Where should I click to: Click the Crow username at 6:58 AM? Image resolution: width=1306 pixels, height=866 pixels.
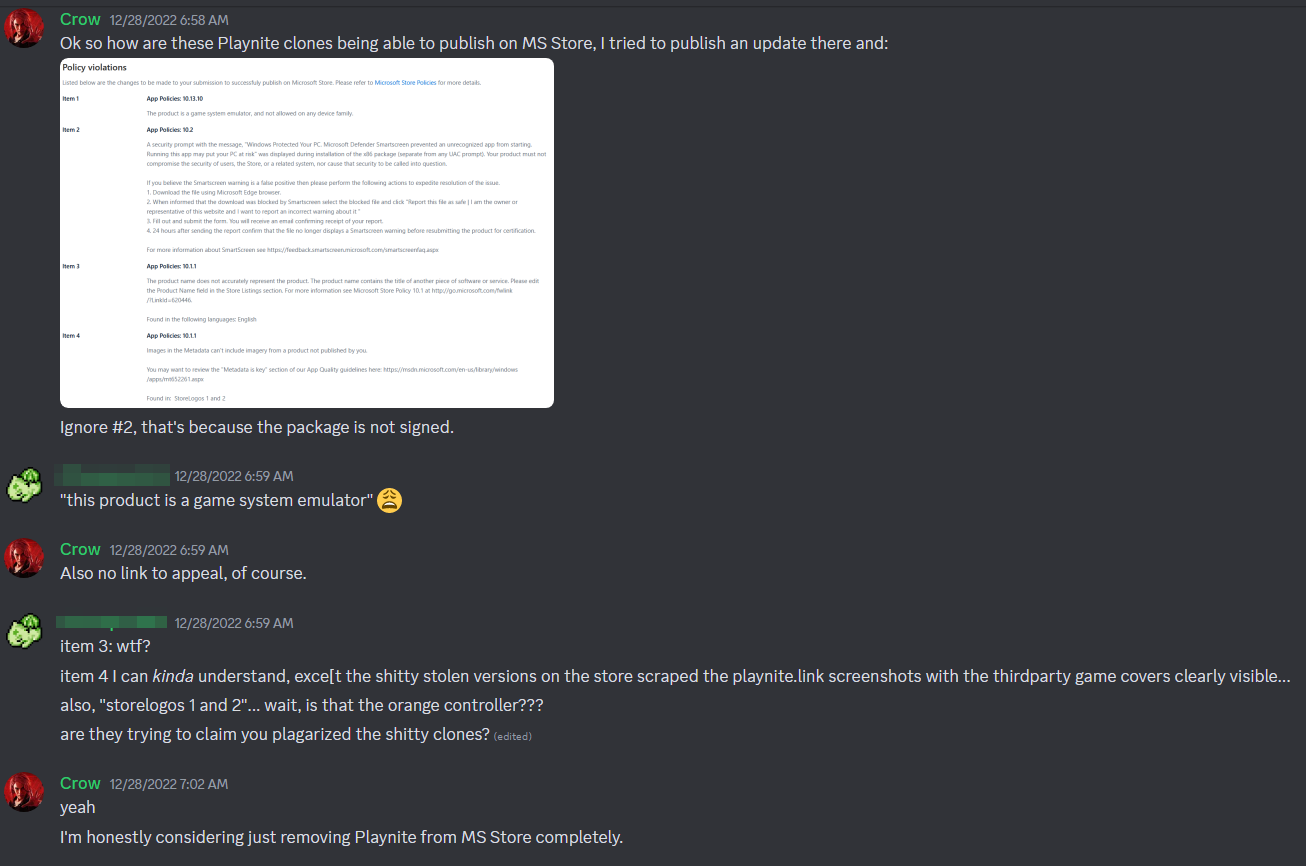point(80,20)
